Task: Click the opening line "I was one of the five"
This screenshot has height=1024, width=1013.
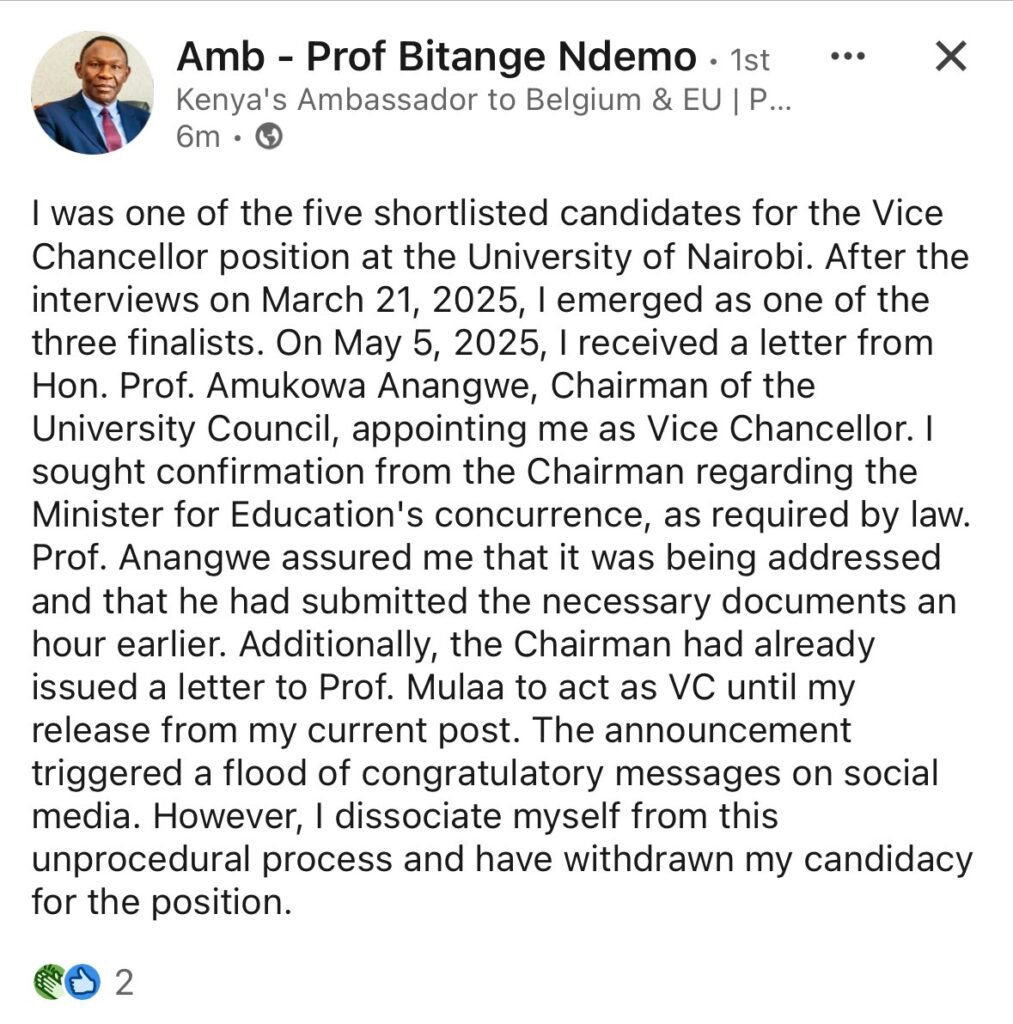Action: pos(197,214)
